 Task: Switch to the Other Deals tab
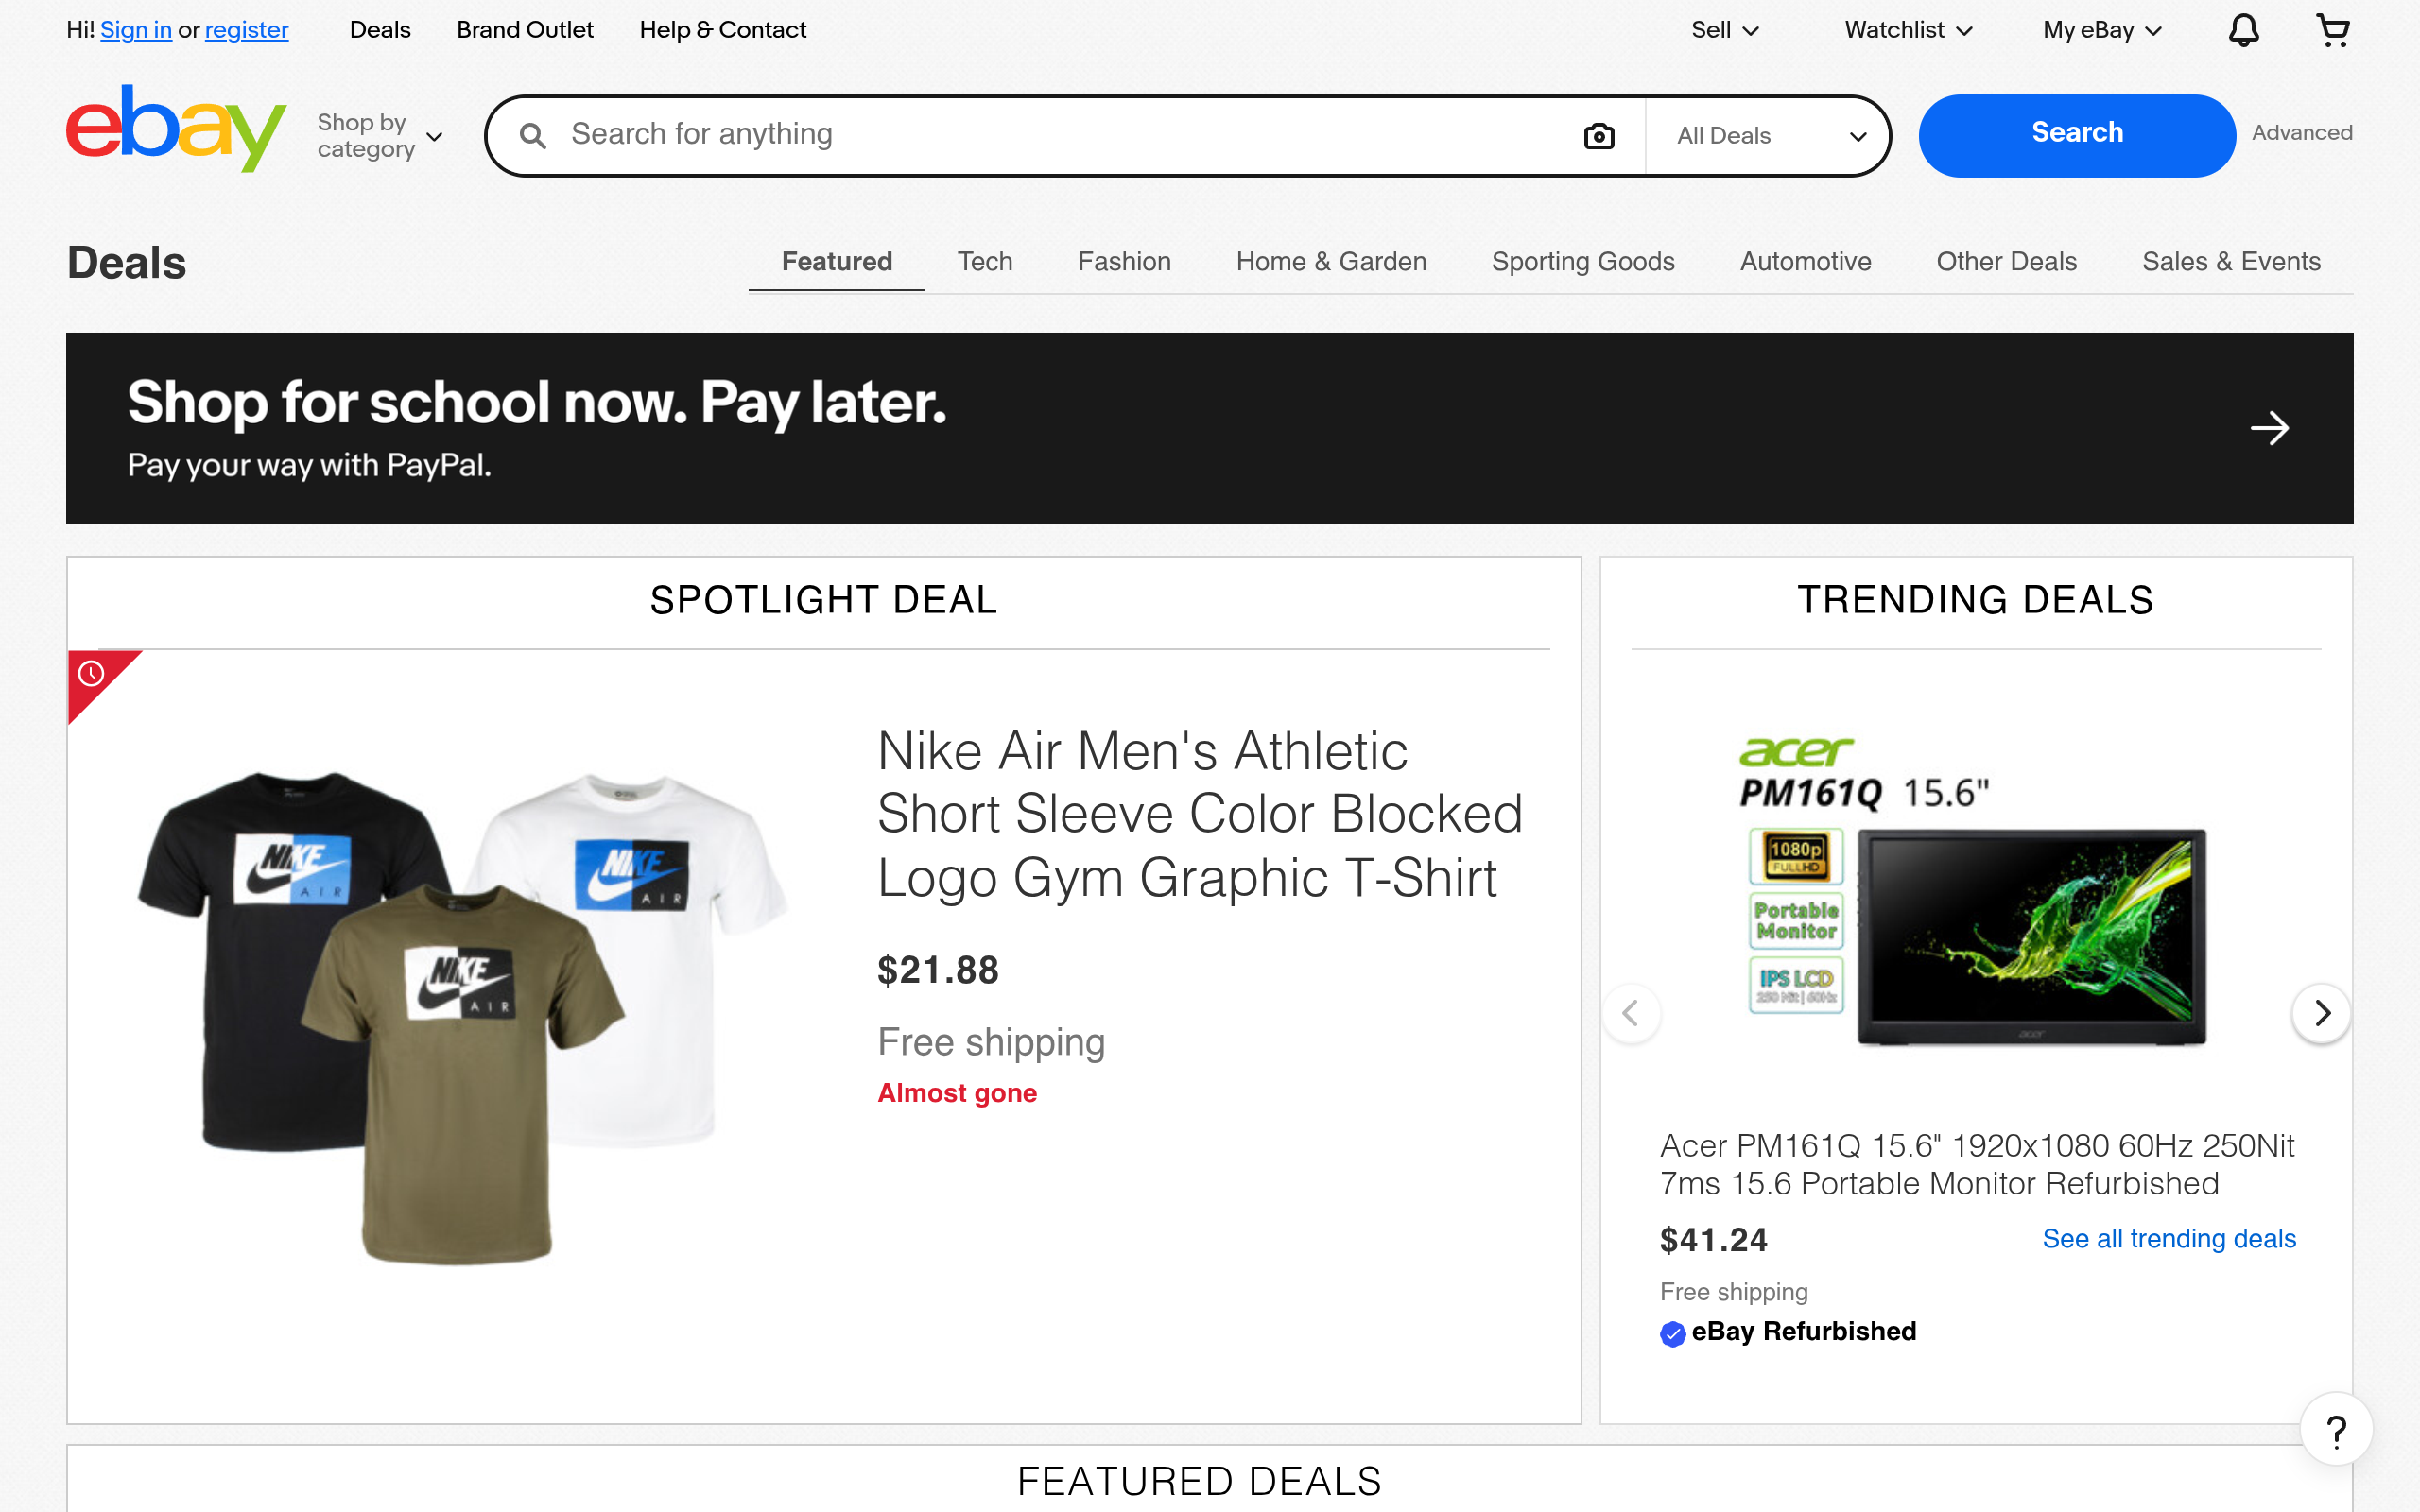pyautogui.click(x=2006, y=262)
